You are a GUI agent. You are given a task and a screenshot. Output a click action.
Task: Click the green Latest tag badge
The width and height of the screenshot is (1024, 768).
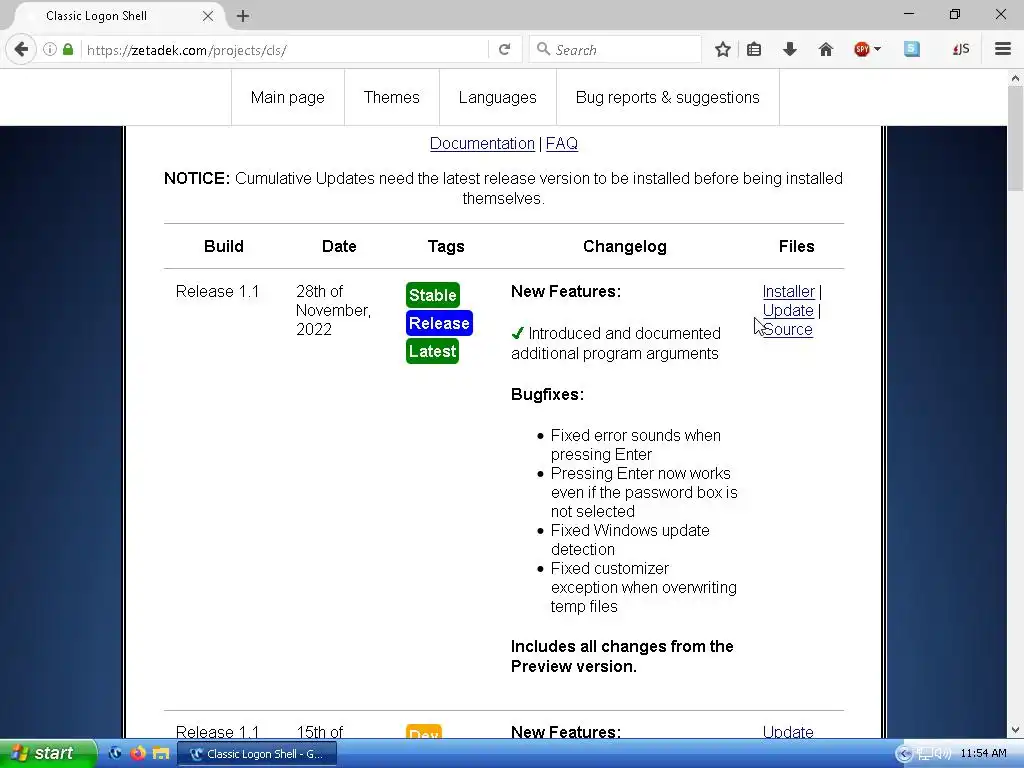coord(432,351)
